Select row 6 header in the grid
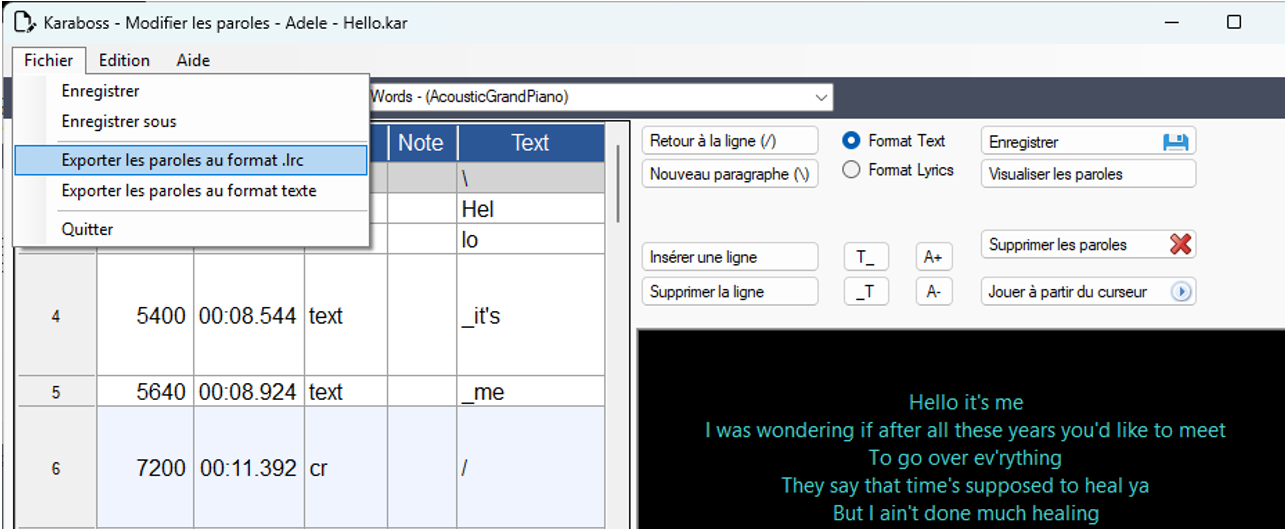The image size is (1285, 529). coord(56,467)
